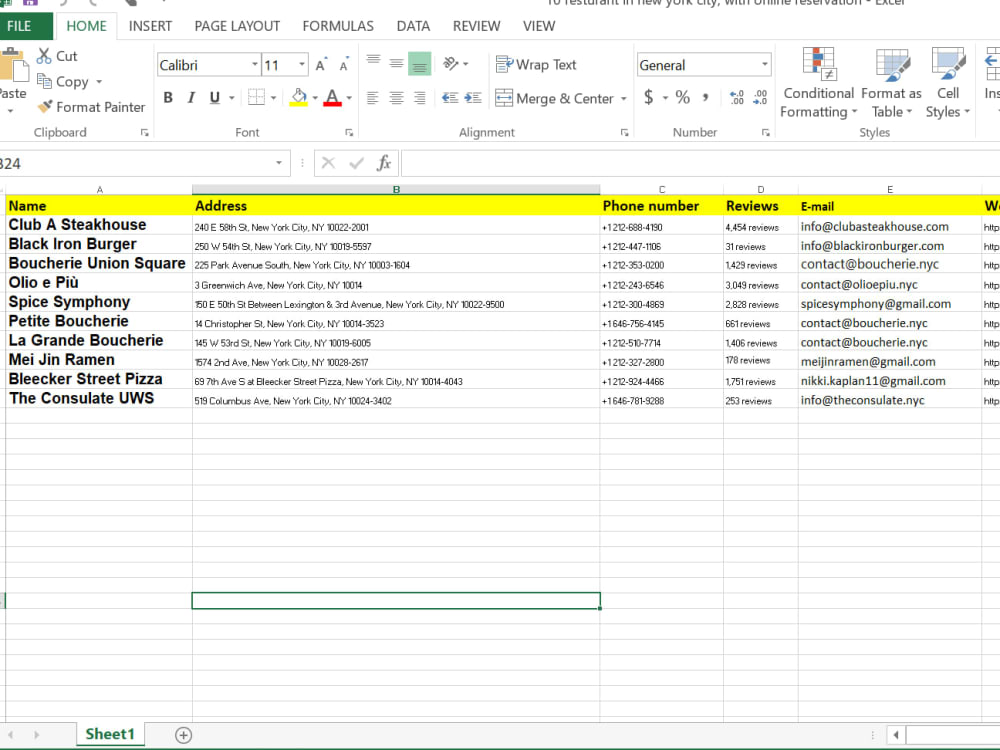1000x750 pixels.
Task: Click into the formula bar input
Action: 700,163
